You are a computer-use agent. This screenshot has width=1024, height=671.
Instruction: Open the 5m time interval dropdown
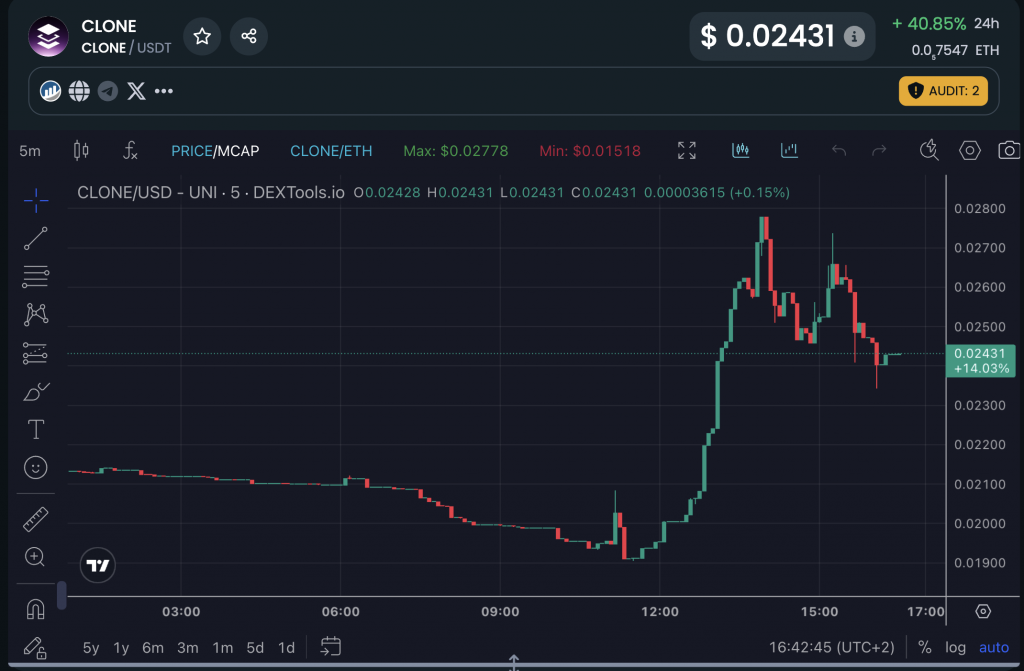pos(30,151)
